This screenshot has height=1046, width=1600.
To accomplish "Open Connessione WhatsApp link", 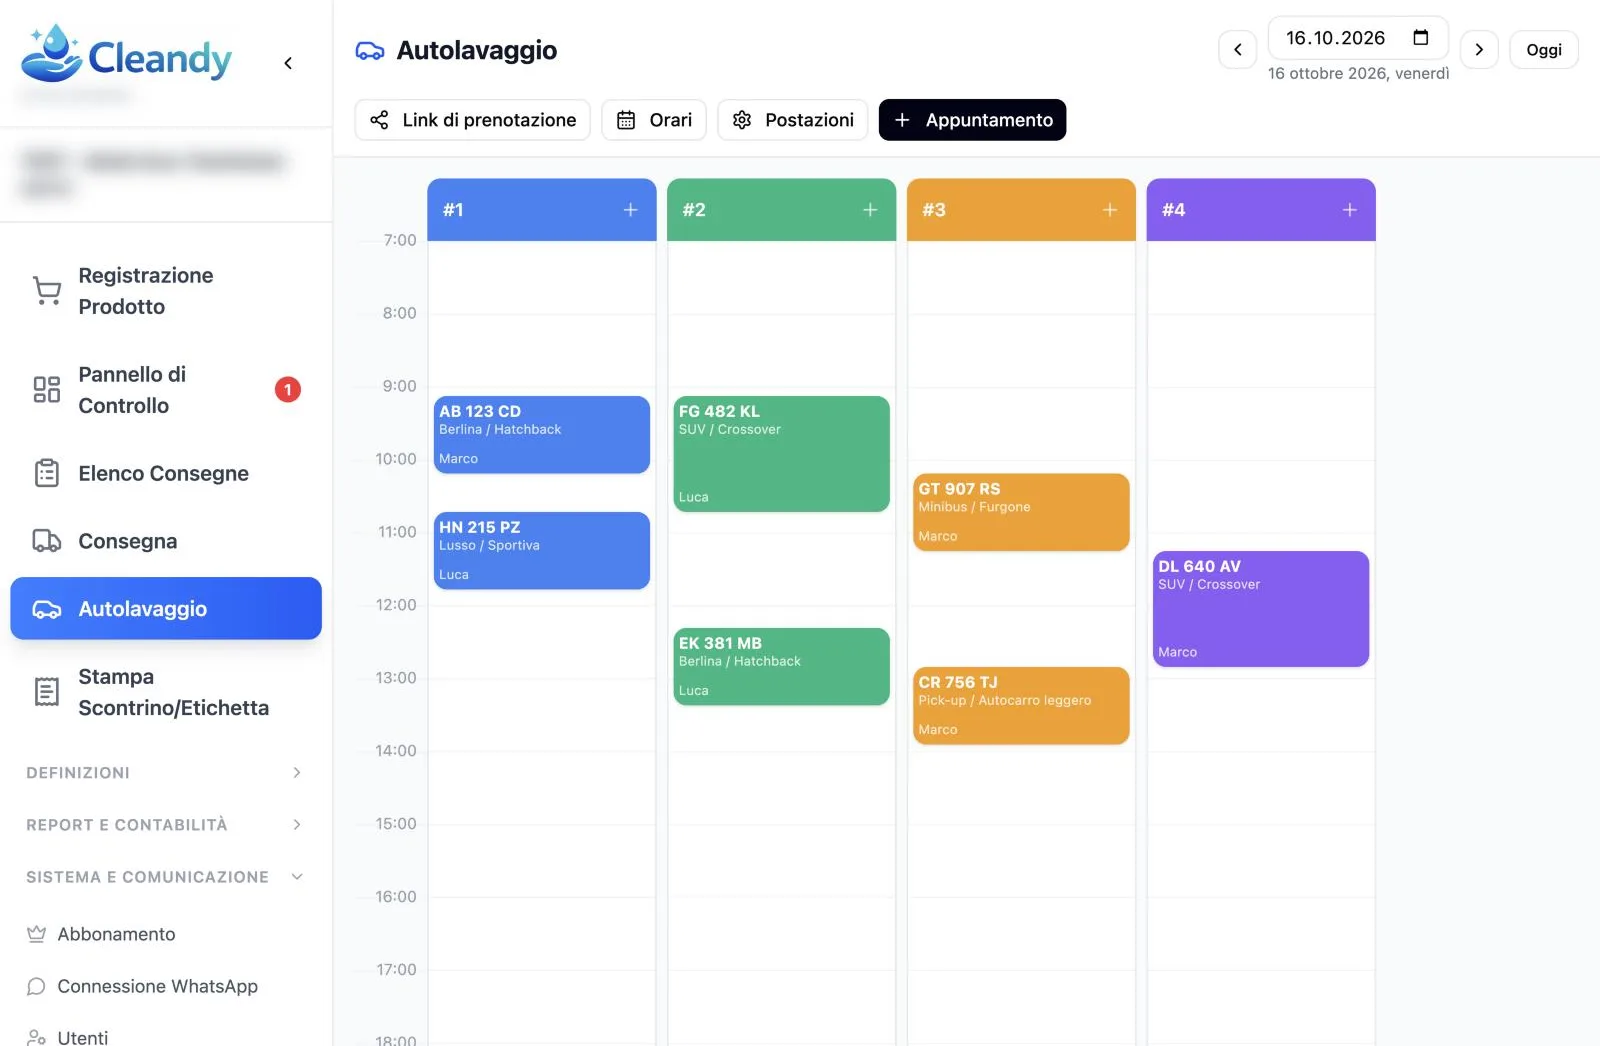I will (x=157, y=986).
